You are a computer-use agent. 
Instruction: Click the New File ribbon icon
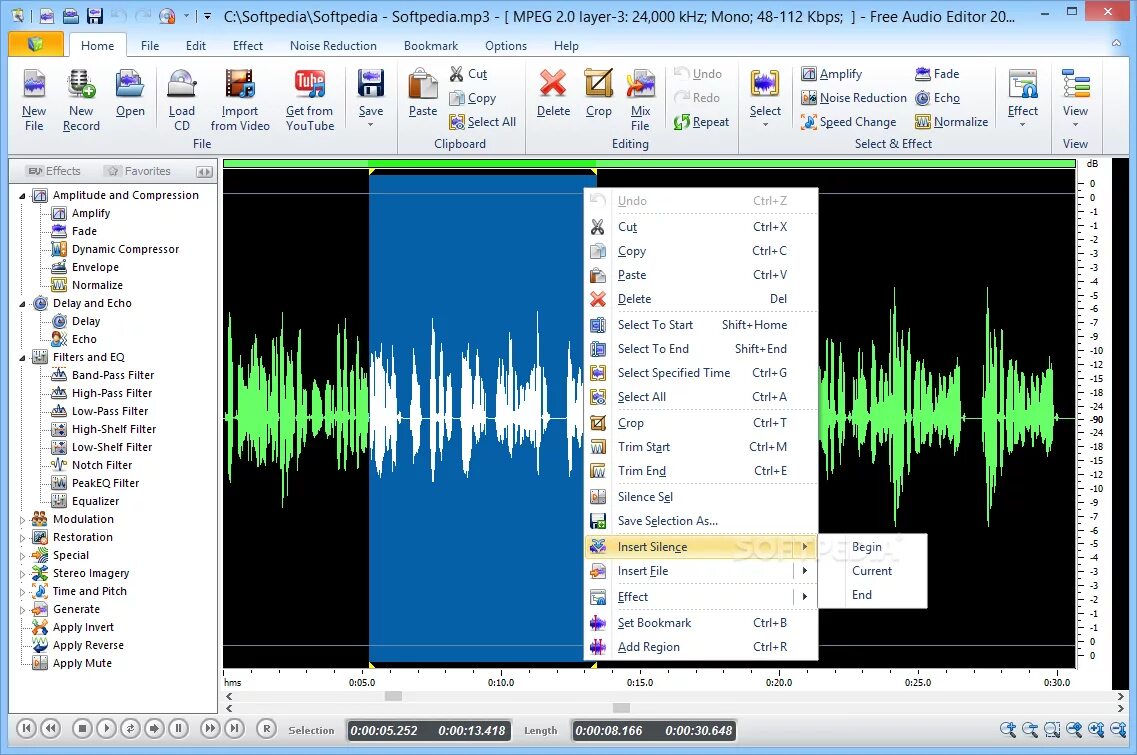click(x=33, y=100)
